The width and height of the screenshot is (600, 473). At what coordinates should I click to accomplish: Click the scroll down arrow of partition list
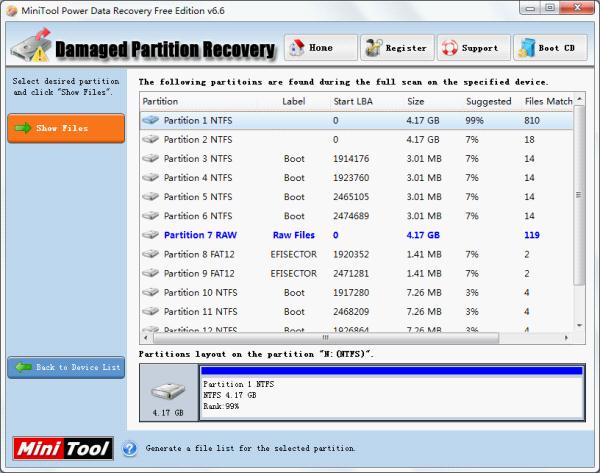(579, 326)
